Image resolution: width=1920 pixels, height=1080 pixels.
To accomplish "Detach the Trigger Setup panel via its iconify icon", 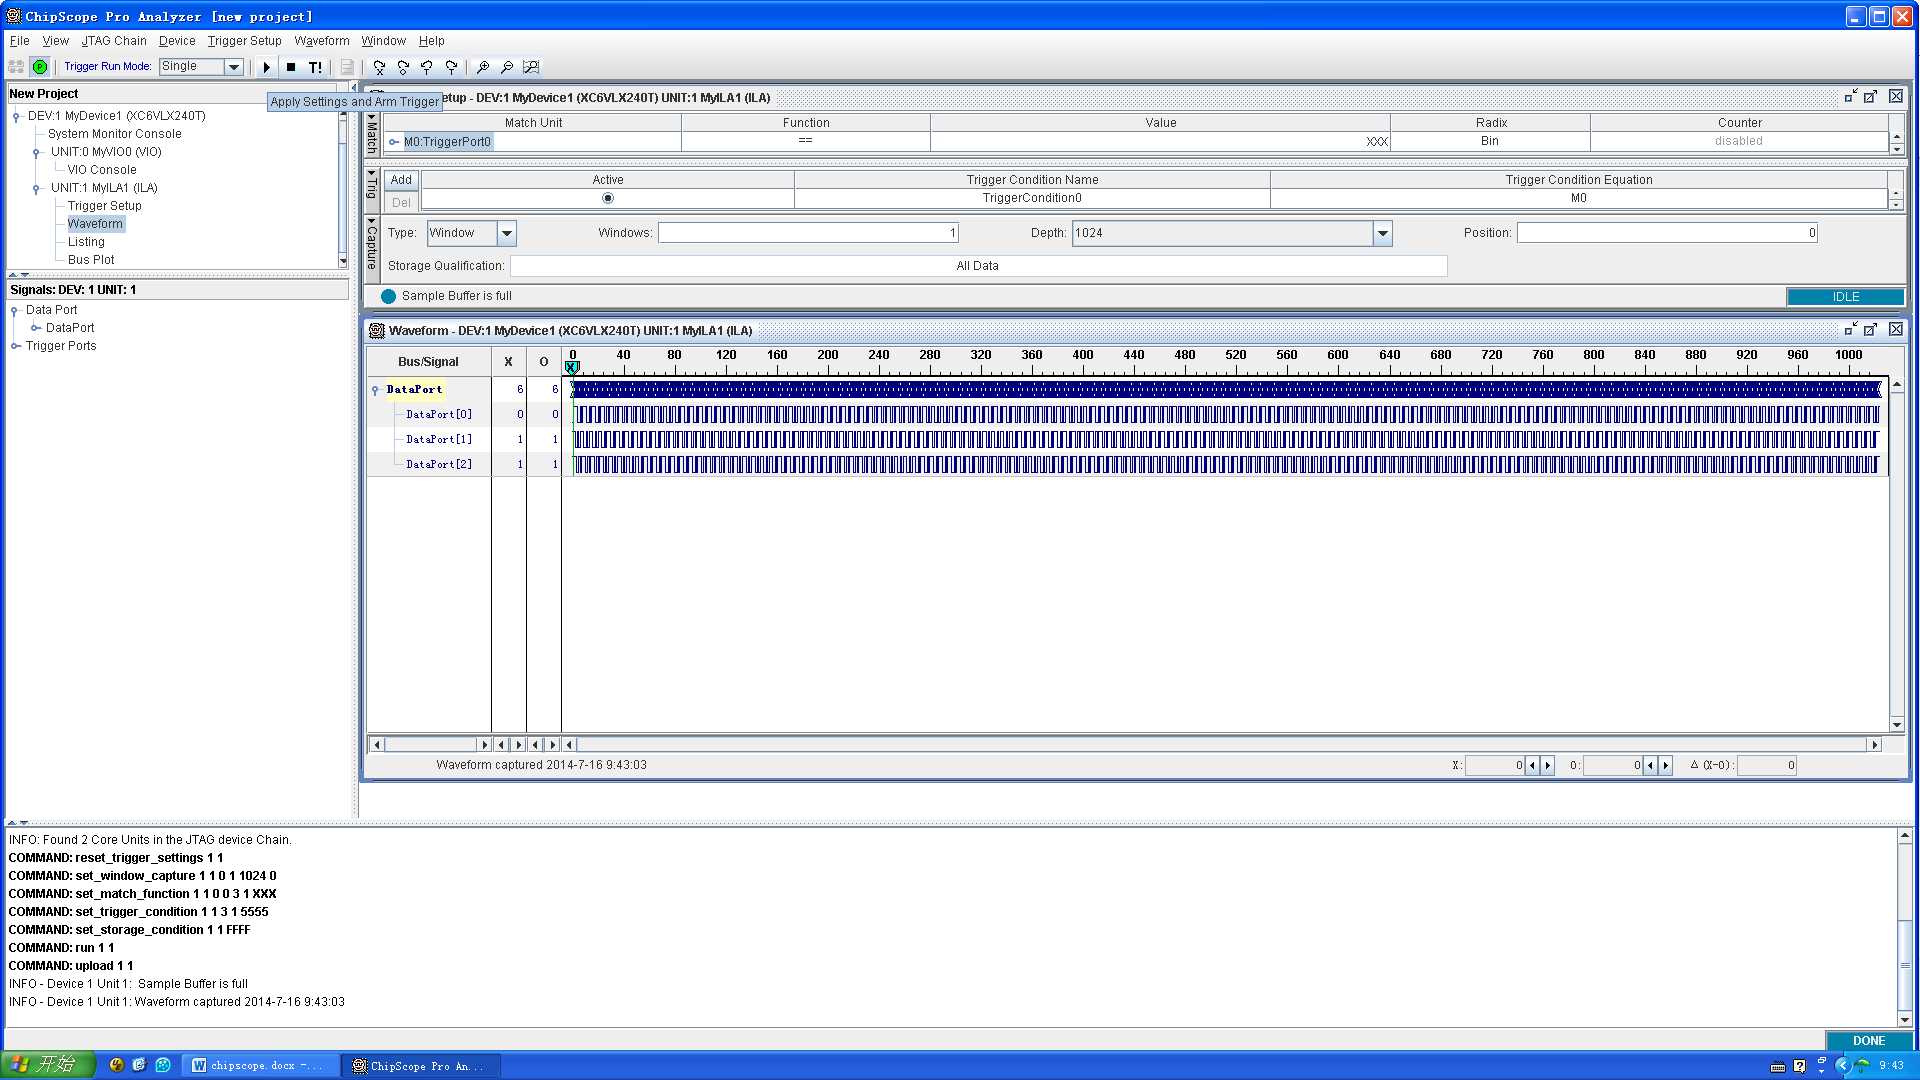I will [x=1850, y=96].
